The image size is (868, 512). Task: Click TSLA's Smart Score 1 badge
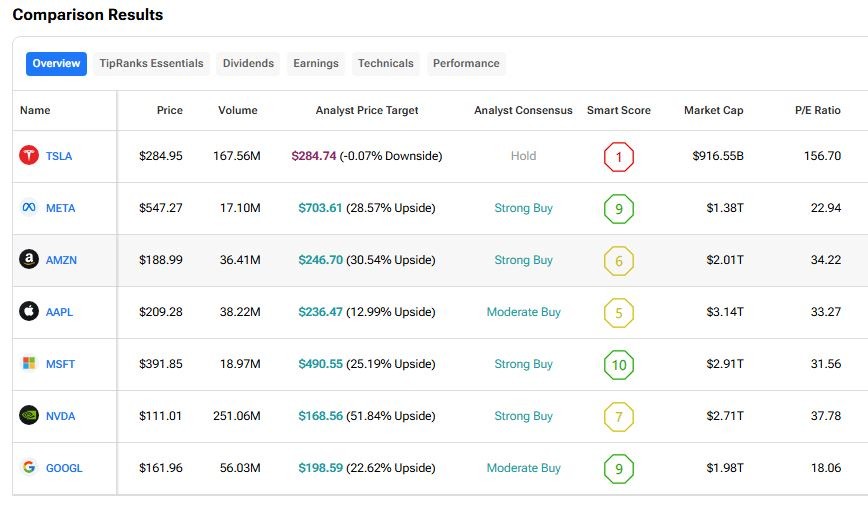pos(619,157)
